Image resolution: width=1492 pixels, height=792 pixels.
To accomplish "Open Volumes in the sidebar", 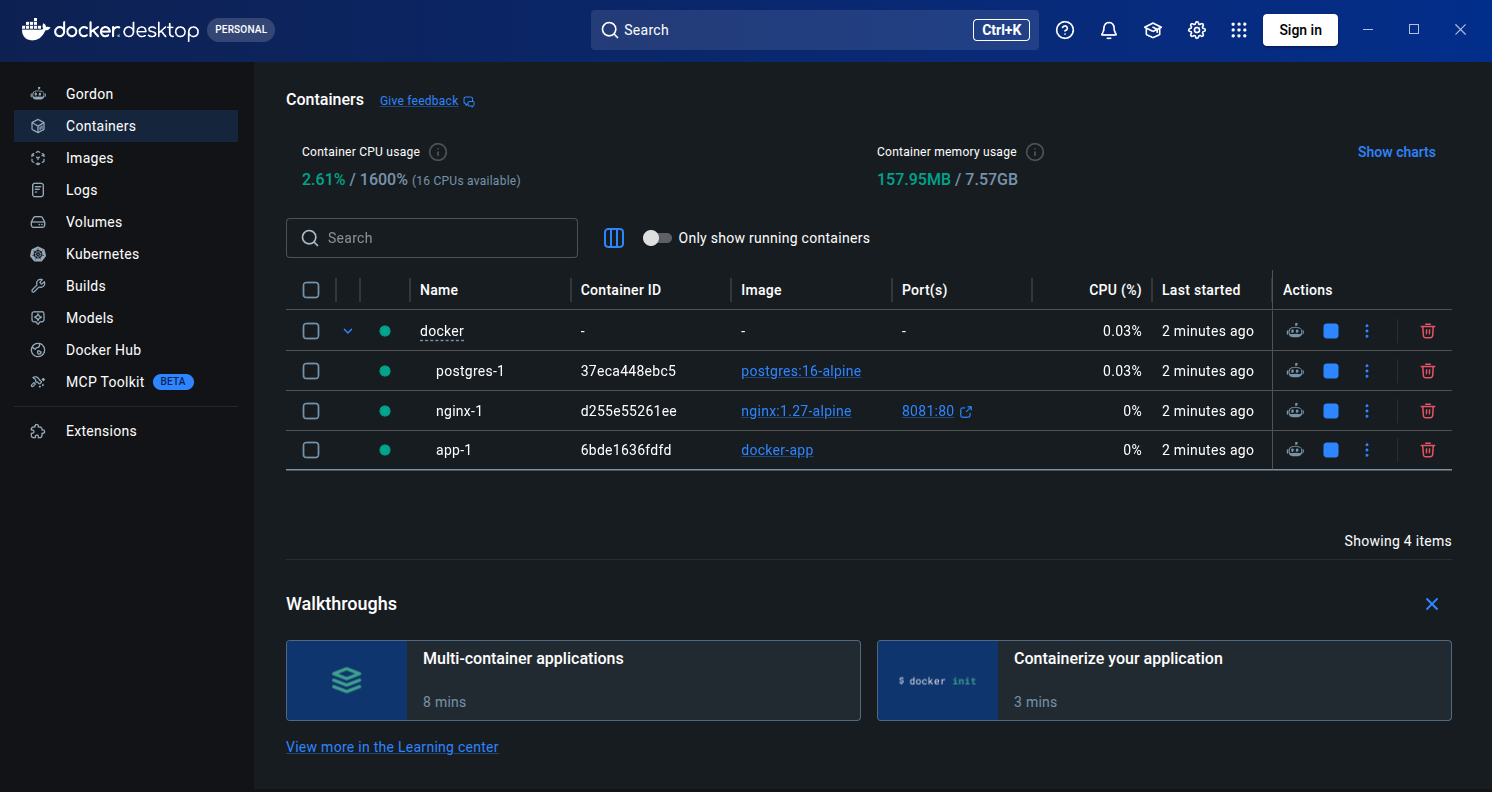I will 126,222.
